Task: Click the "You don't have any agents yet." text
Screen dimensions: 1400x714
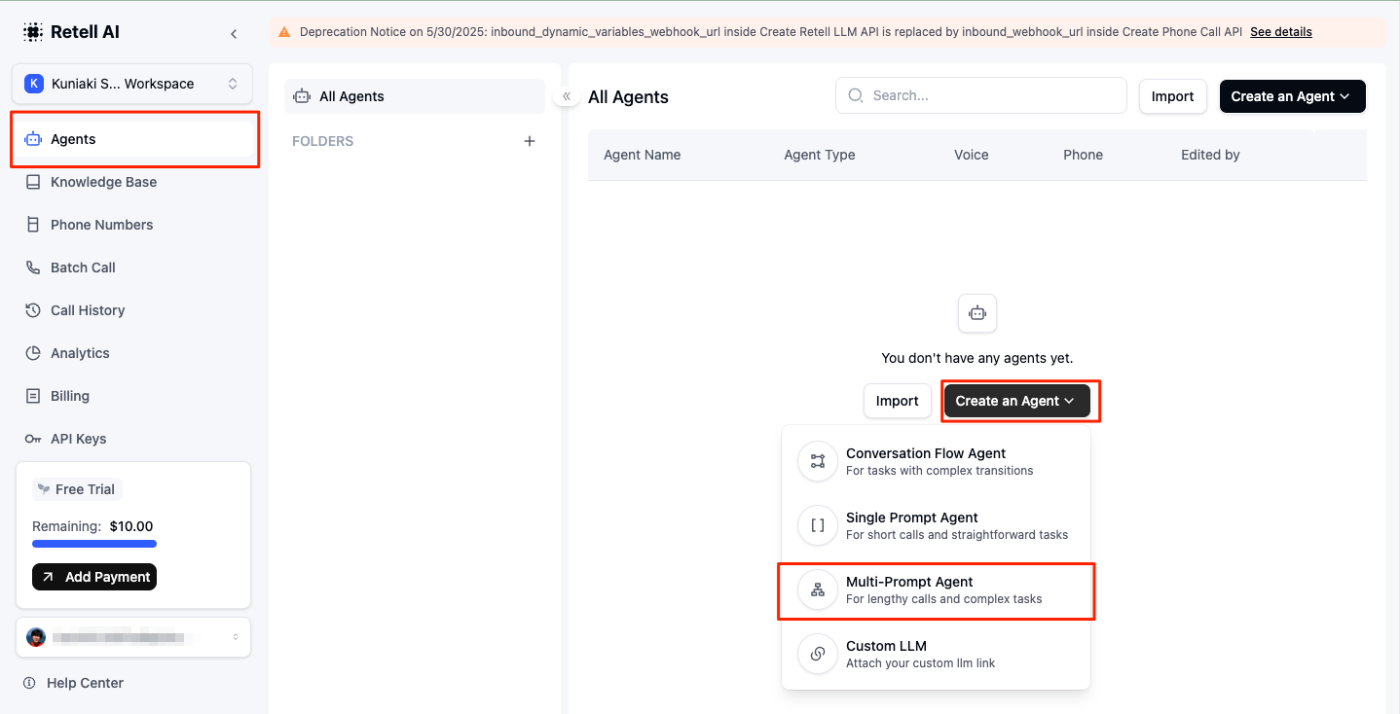Action: [x=977, y=358]
